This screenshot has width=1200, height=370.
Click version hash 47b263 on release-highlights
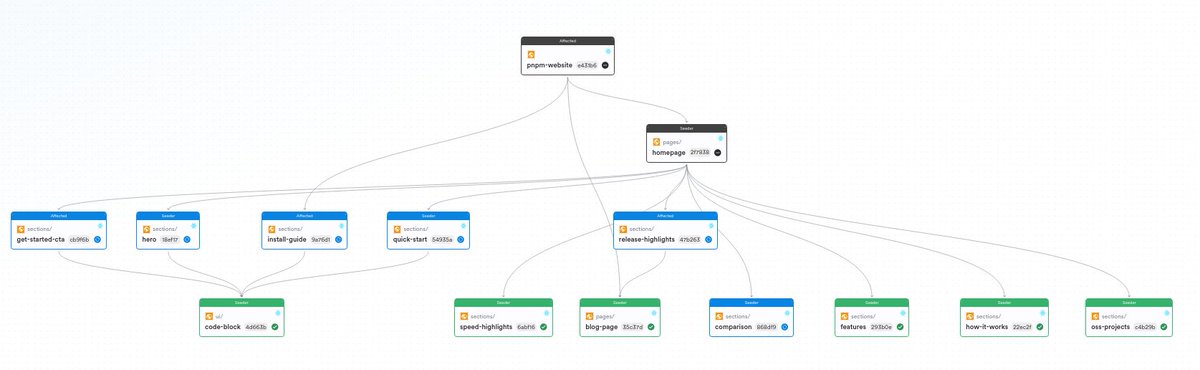(691, 240)
